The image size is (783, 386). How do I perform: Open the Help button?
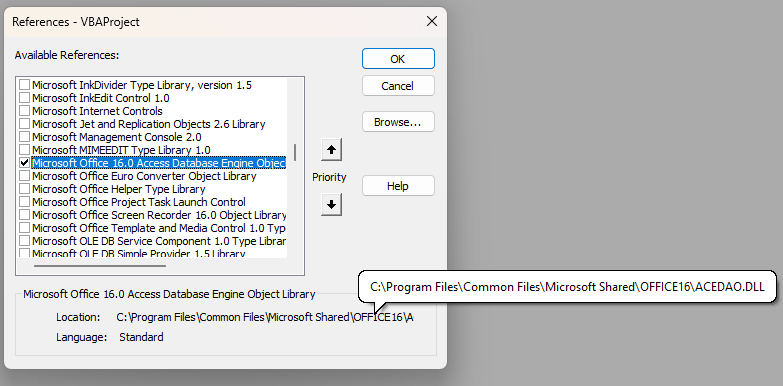pos(398,186)
